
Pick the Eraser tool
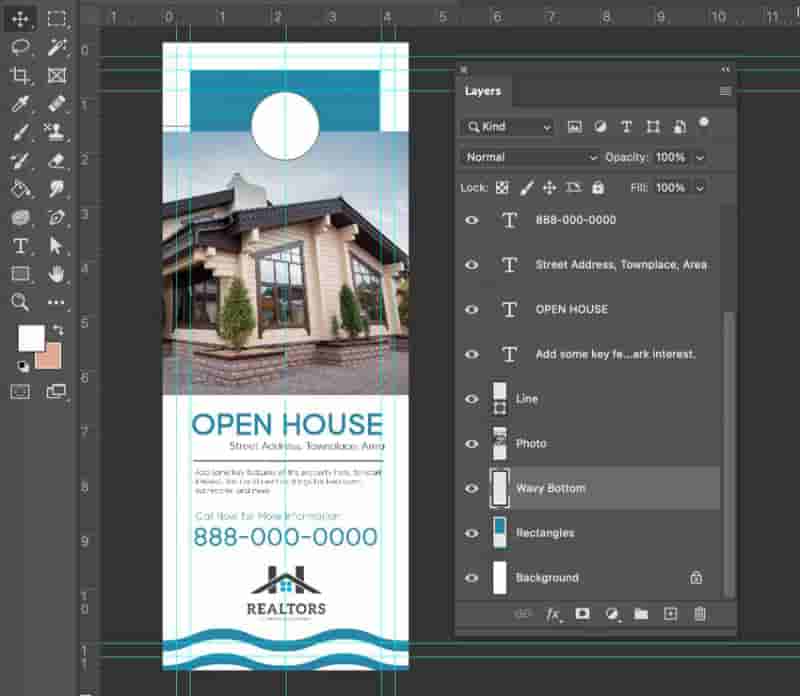pyautogui.click(x=56, y=161)
